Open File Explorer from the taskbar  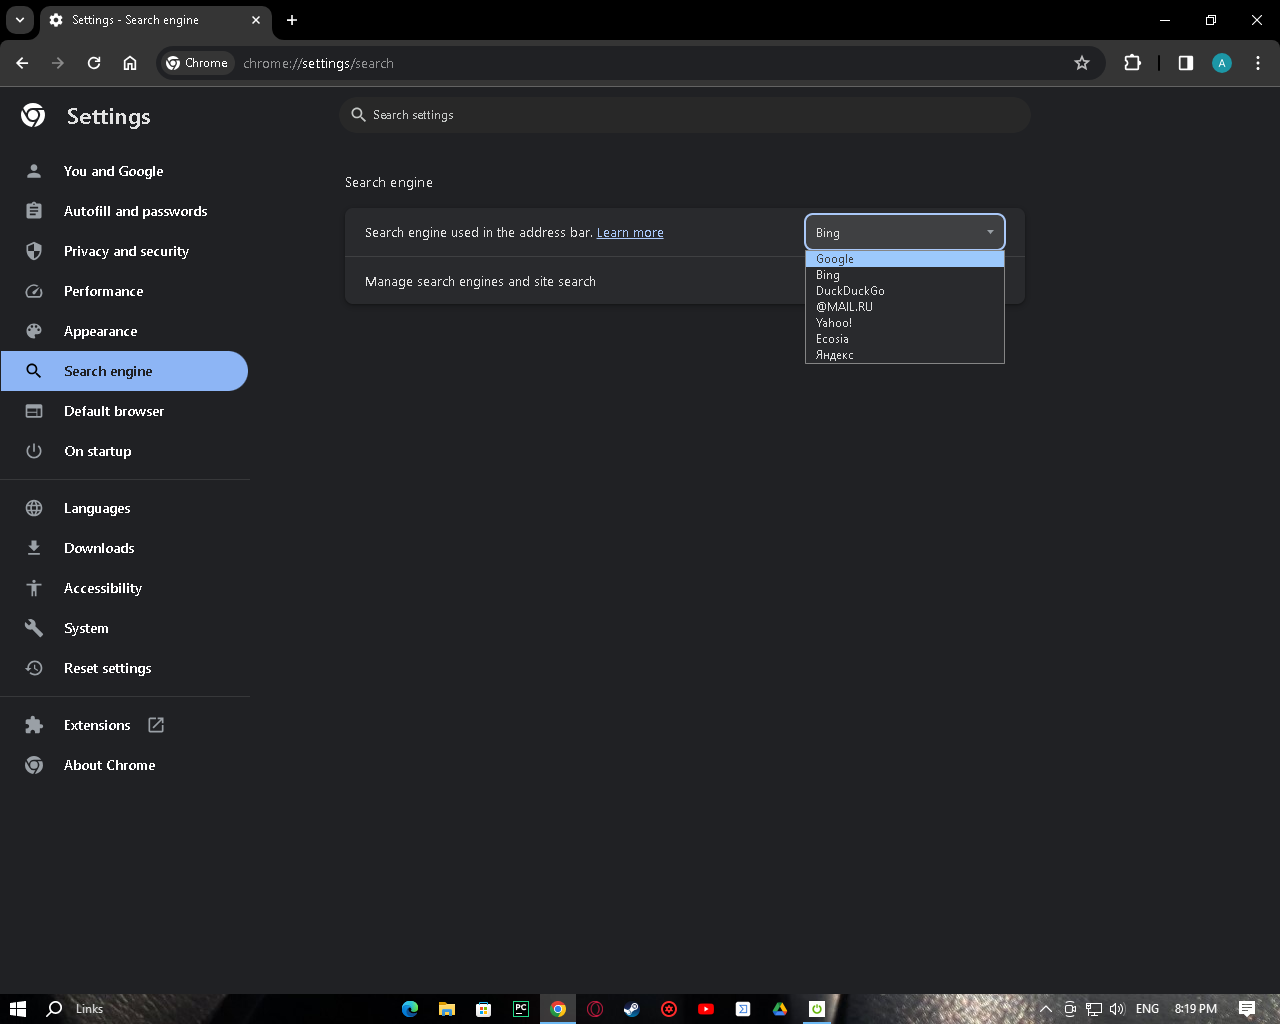click(x=447, y=1009)
